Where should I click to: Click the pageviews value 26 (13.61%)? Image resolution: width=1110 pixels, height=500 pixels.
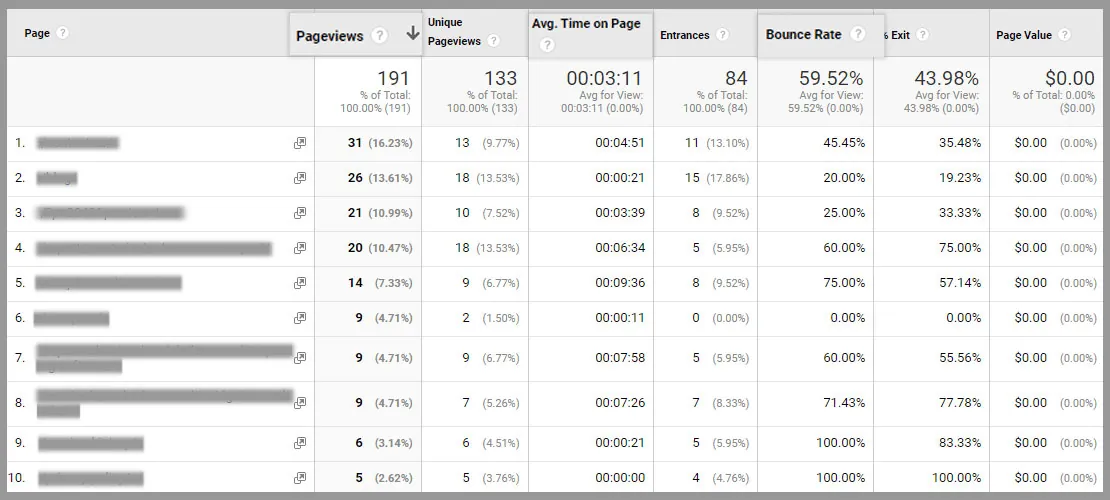pyautogui.click(x=379, y=178)
